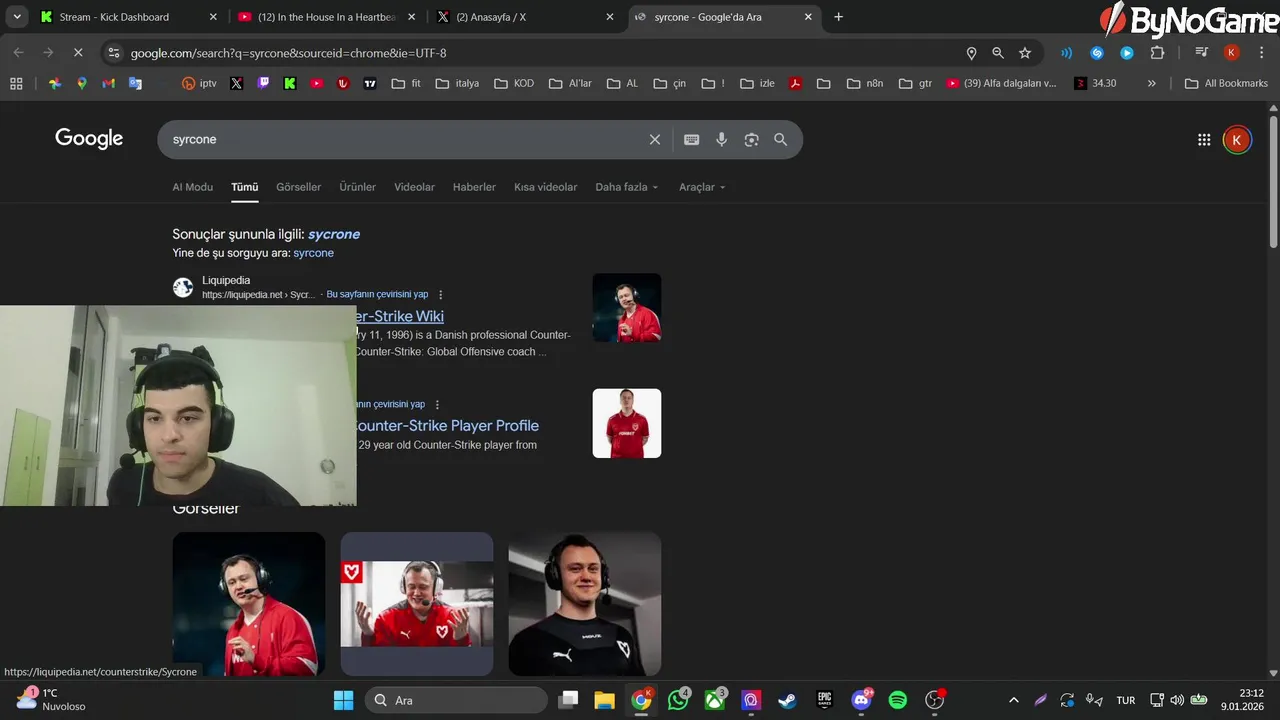The width and height of the screenshot is (1280, 720).
Task: Open the Twitch bookmark icon
Action: [263, 83]
